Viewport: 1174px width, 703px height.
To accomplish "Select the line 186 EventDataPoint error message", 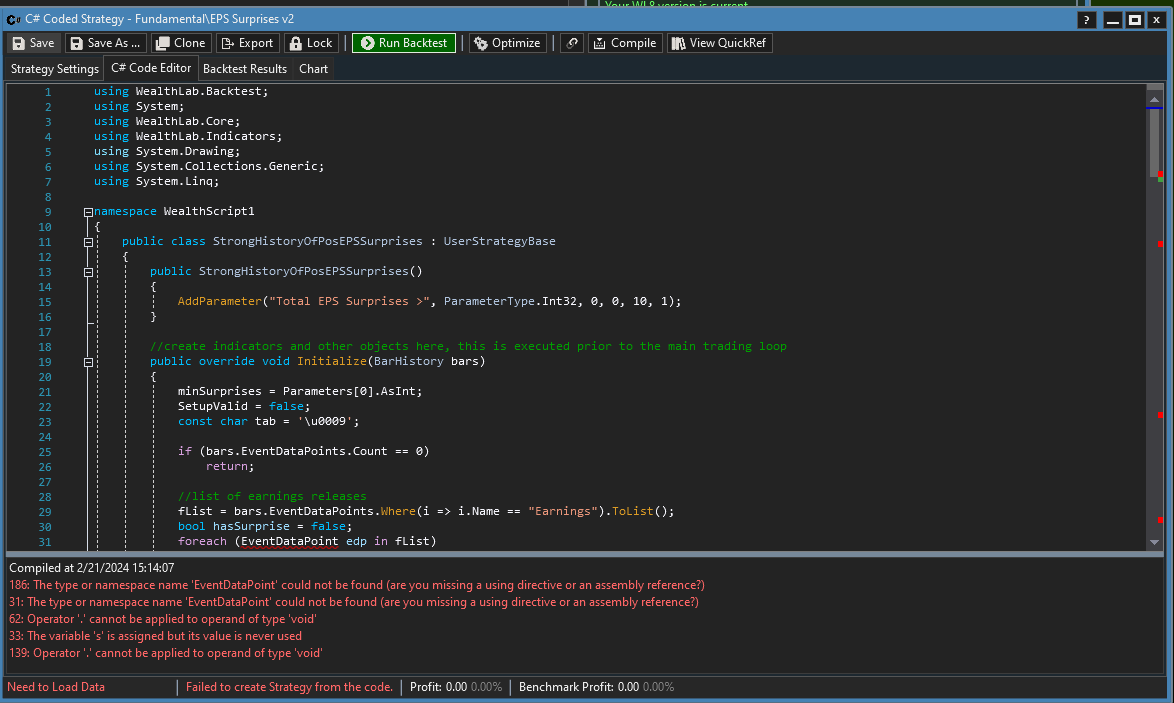I will [356, 585].
